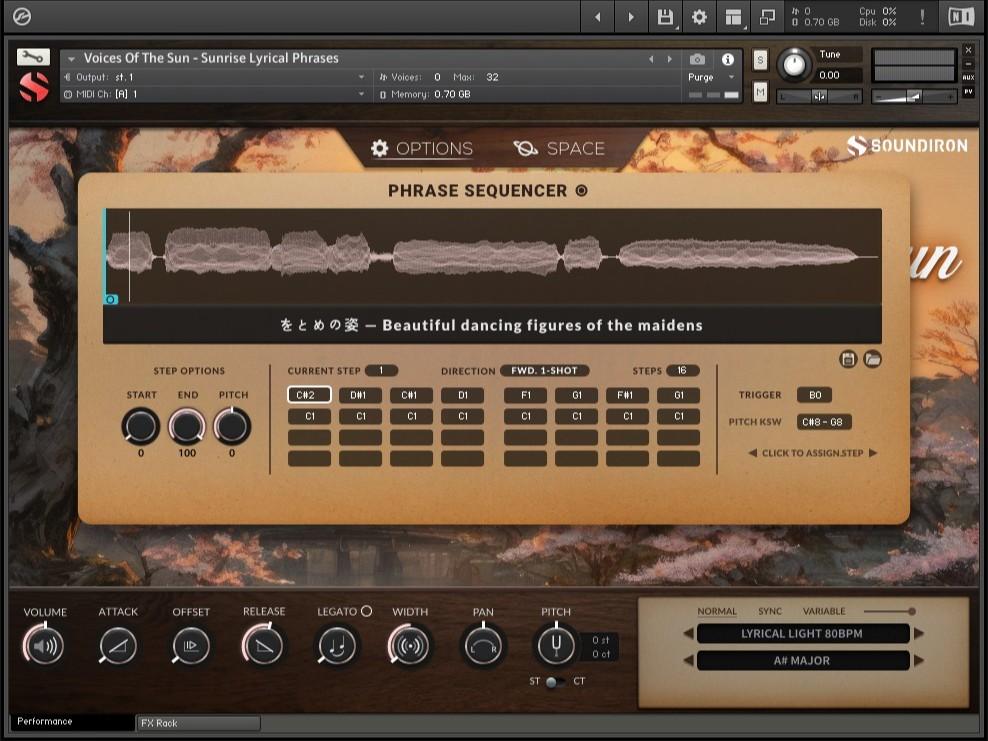The width and height of the screenshot is (988, 741).
Task: Click the NI logo in the top toolbar
Action: 963,16
